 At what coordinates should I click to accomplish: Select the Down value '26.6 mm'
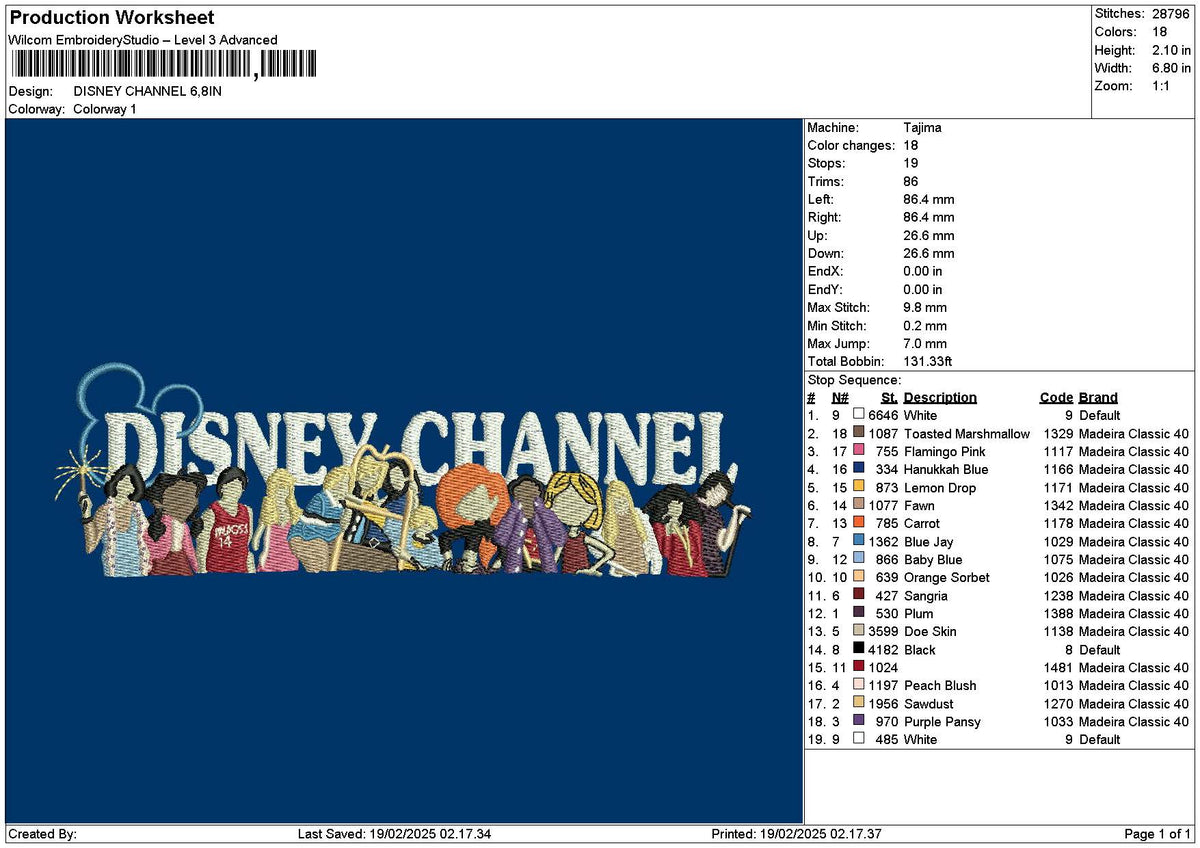[x=929, y=253]
